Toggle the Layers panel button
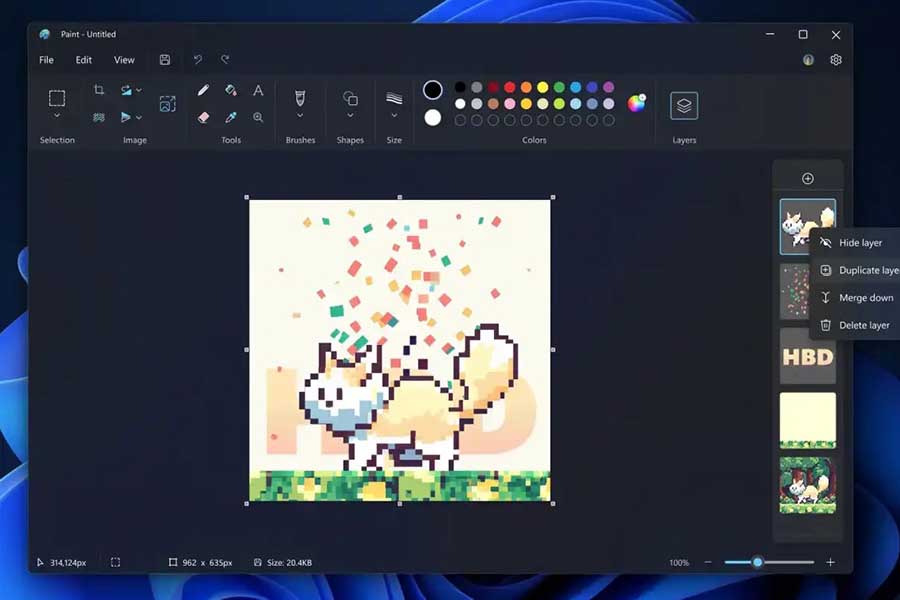 pos(684,106)
